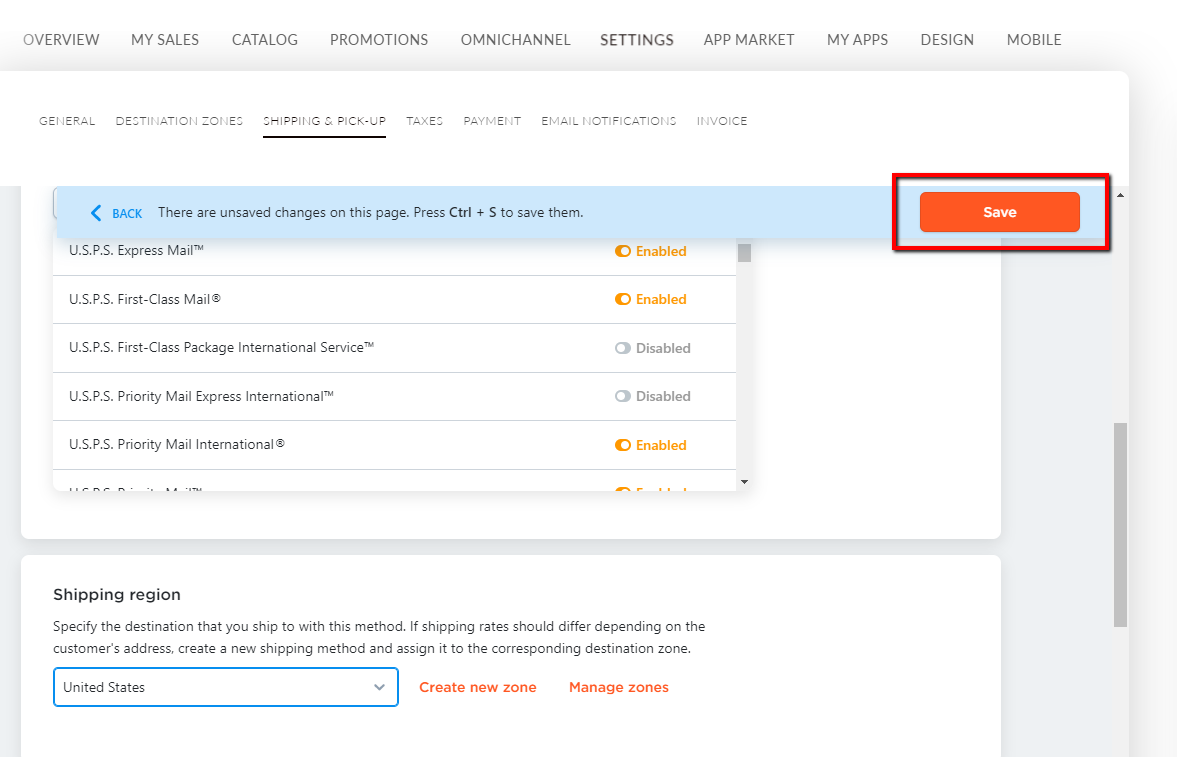Viewport: 1177px width, 757px height.
Task: Open the App Market menu
Action: 748,40
